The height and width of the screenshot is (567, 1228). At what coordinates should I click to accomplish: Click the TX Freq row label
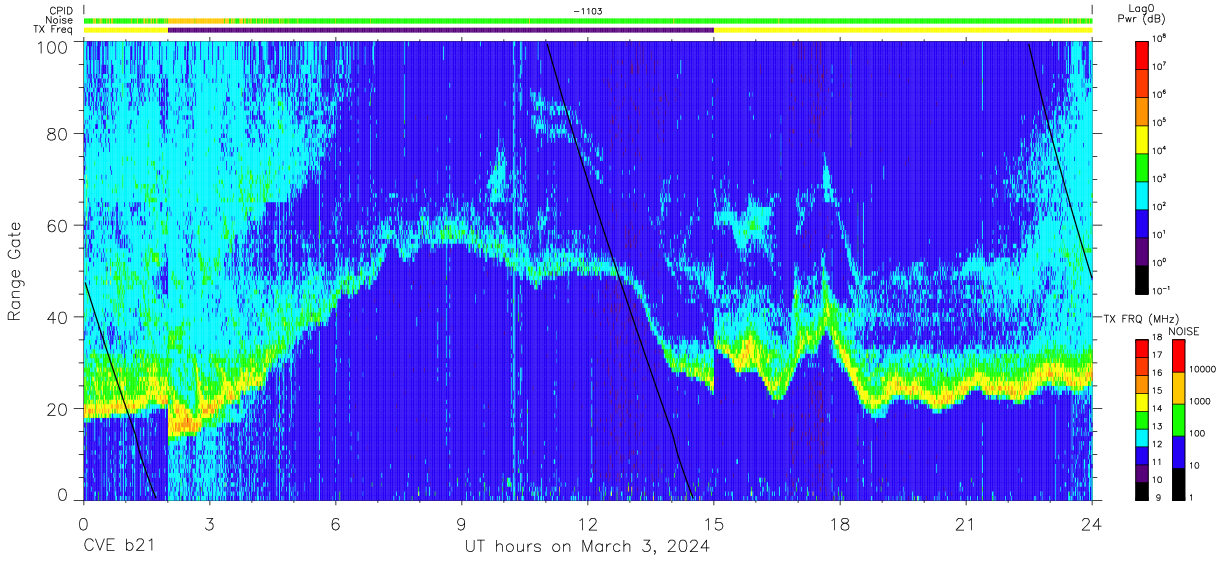(x=54, y=30)
